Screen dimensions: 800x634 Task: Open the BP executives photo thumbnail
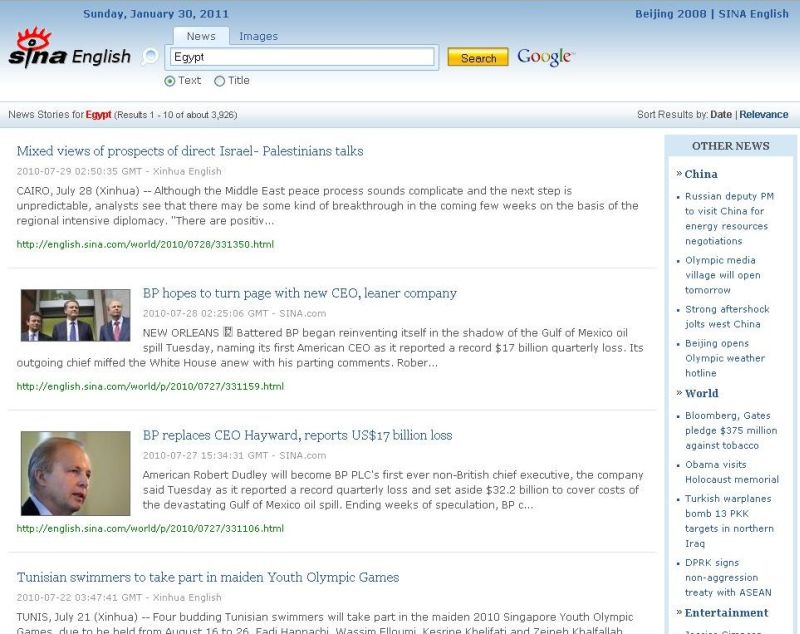76,315
